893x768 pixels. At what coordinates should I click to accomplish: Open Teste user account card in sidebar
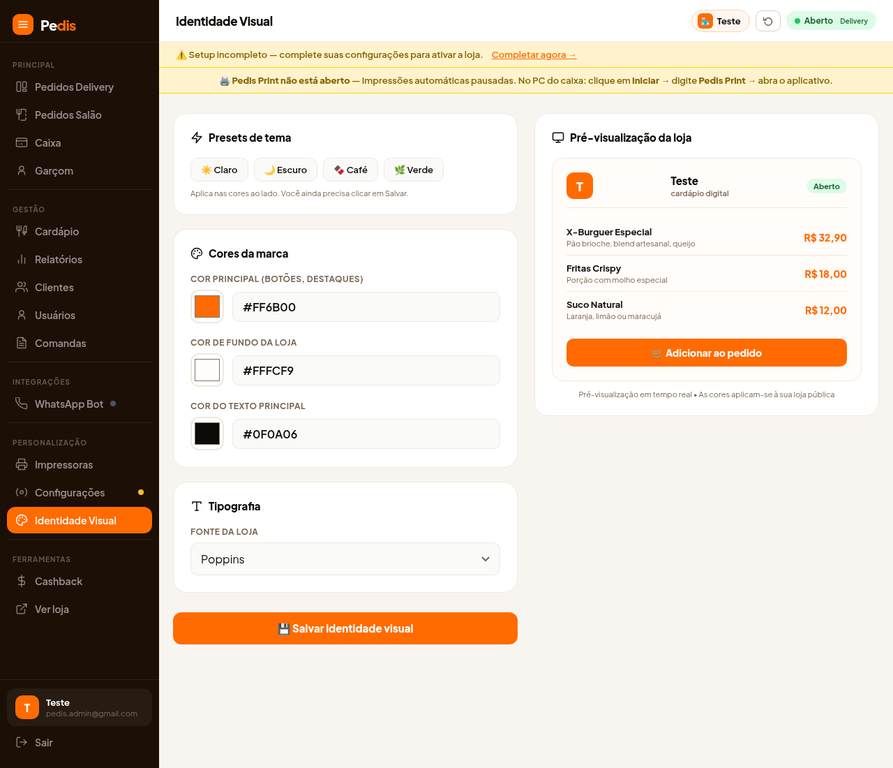click(x=79, y=707)
